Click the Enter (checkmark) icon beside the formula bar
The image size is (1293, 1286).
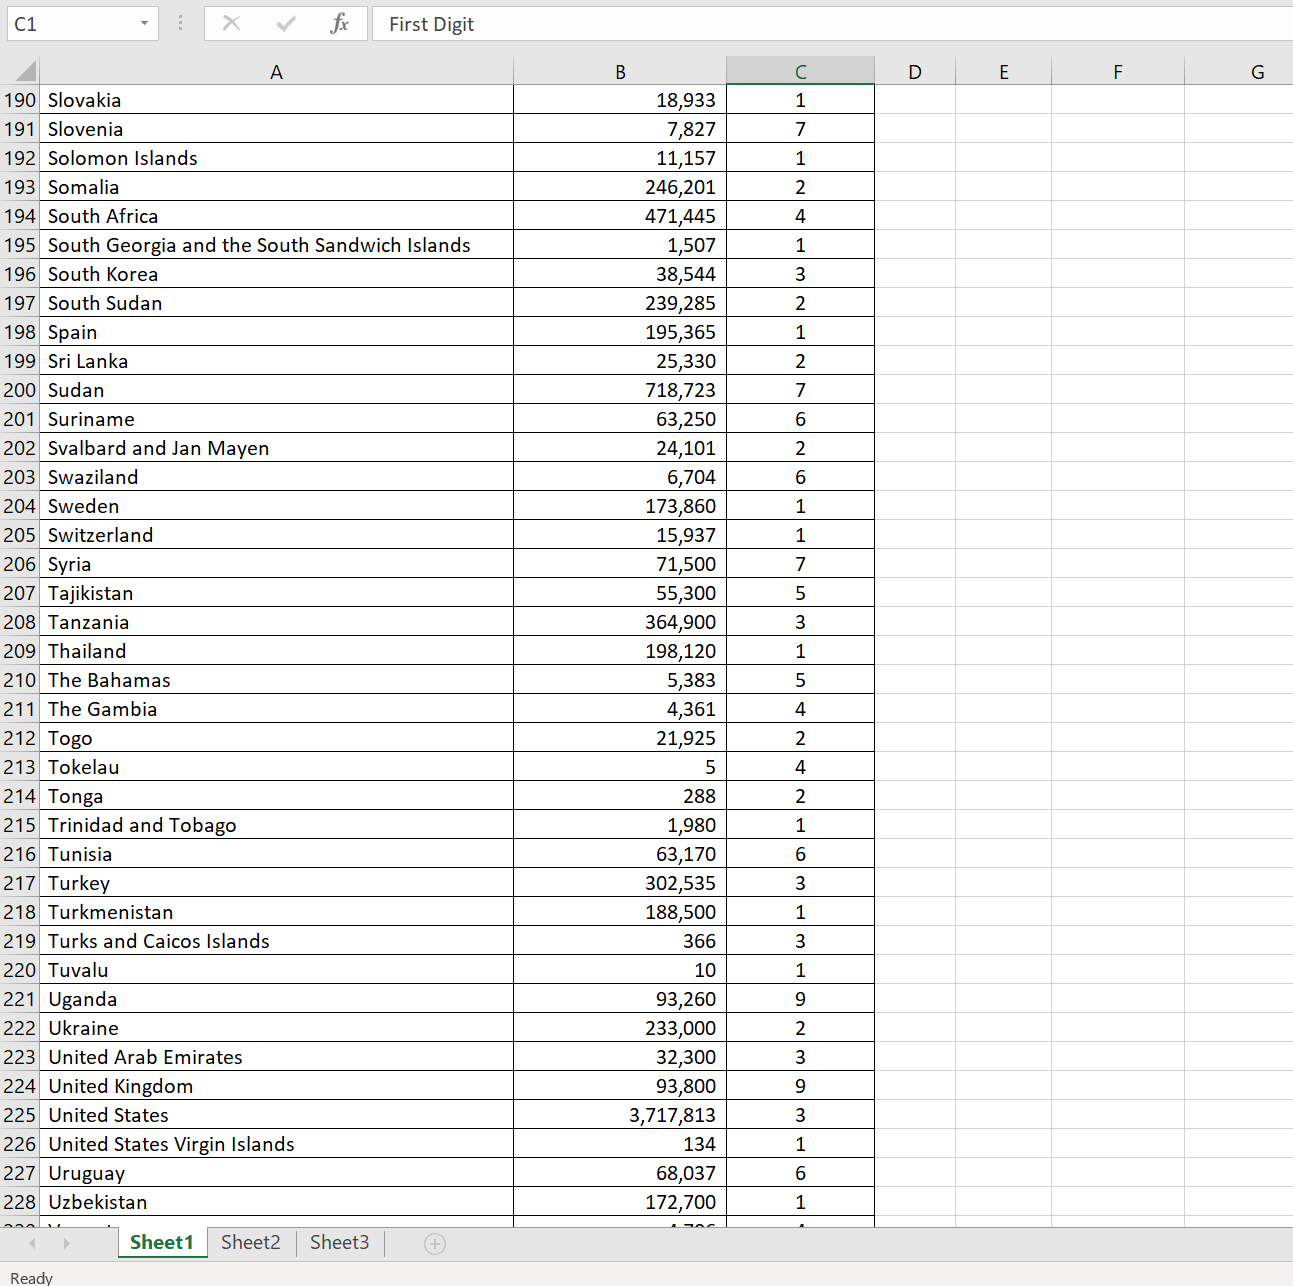(x=286, y=23)
